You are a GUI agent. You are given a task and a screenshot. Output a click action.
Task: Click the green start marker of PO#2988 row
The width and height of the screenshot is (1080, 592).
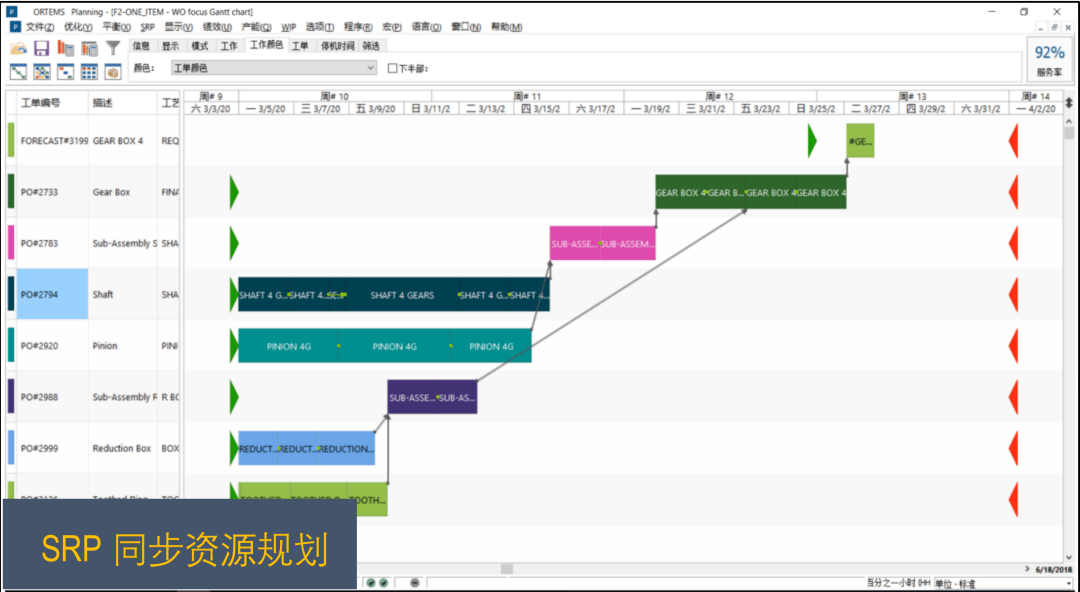pyautogui.click(x=234, y=397)
